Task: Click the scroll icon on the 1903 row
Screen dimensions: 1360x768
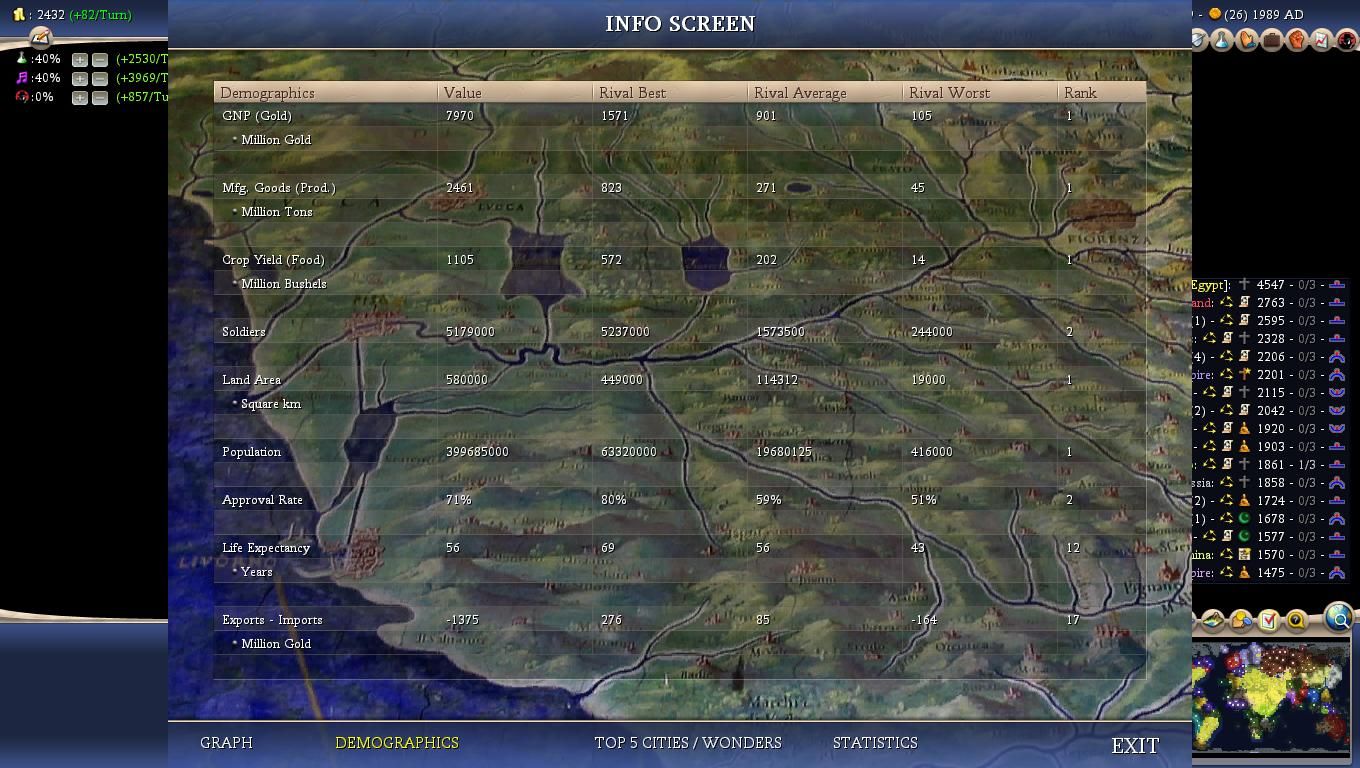Action: [1227, 447]
